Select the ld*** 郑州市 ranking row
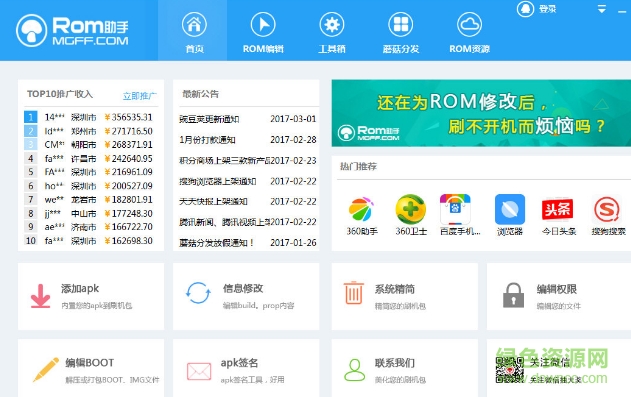 point(89,131)
